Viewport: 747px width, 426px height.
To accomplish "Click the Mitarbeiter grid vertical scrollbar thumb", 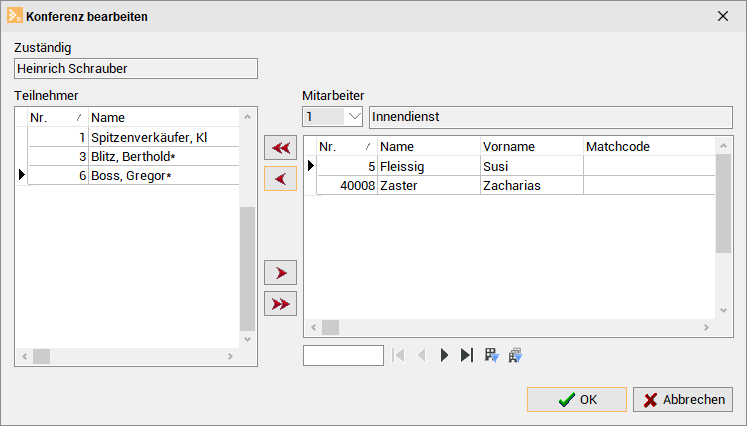I will coord(723,203).
